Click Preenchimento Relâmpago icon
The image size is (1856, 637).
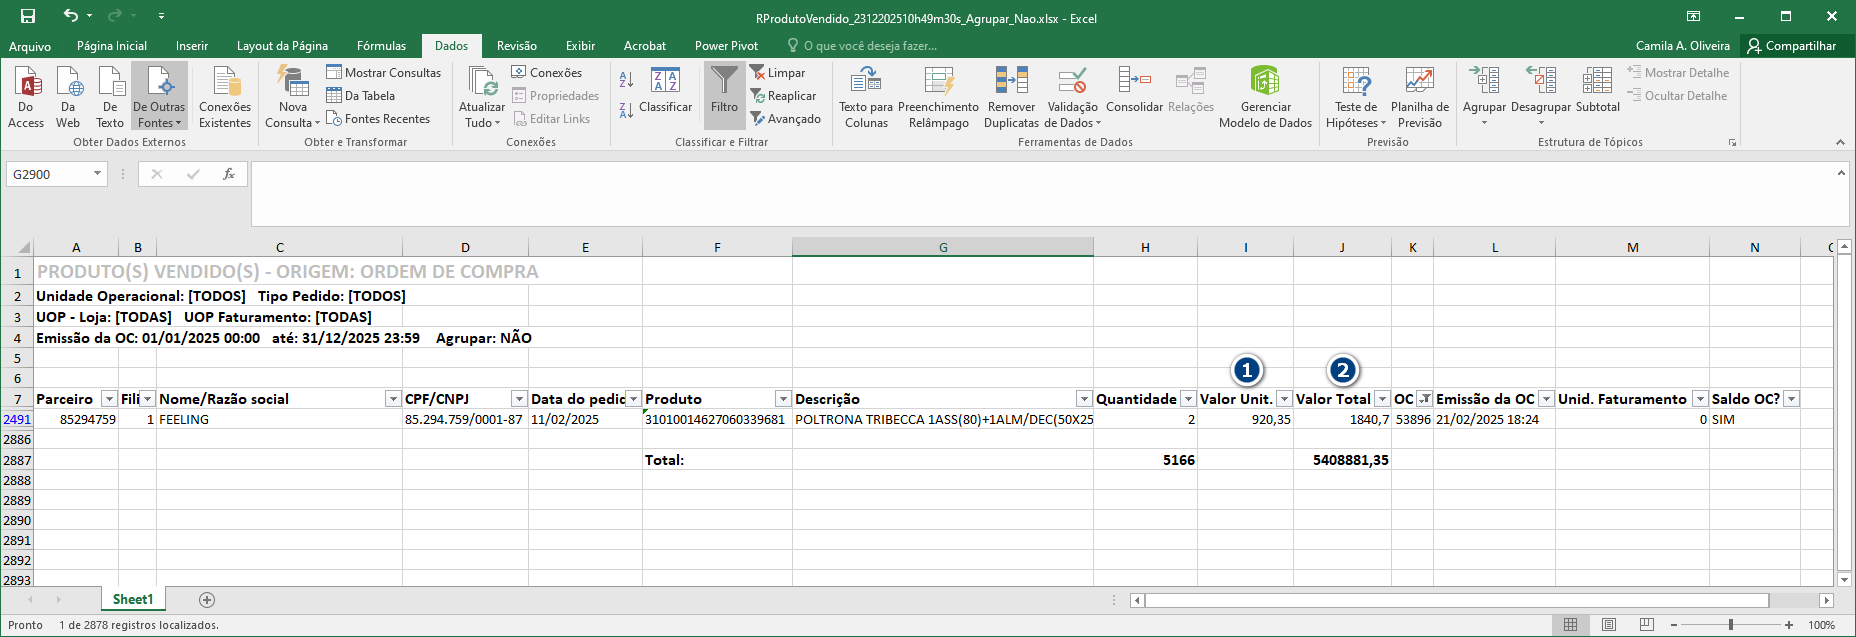pyautogui.click(x=938, y=82)
